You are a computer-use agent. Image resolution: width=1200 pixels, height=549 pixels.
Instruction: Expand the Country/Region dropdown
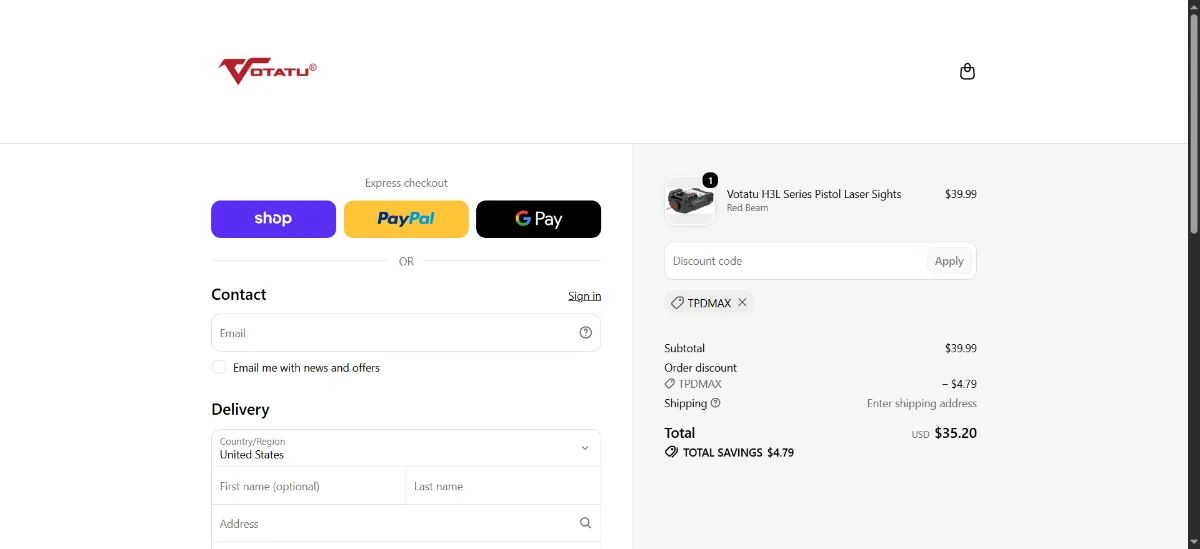pos(406,448)
